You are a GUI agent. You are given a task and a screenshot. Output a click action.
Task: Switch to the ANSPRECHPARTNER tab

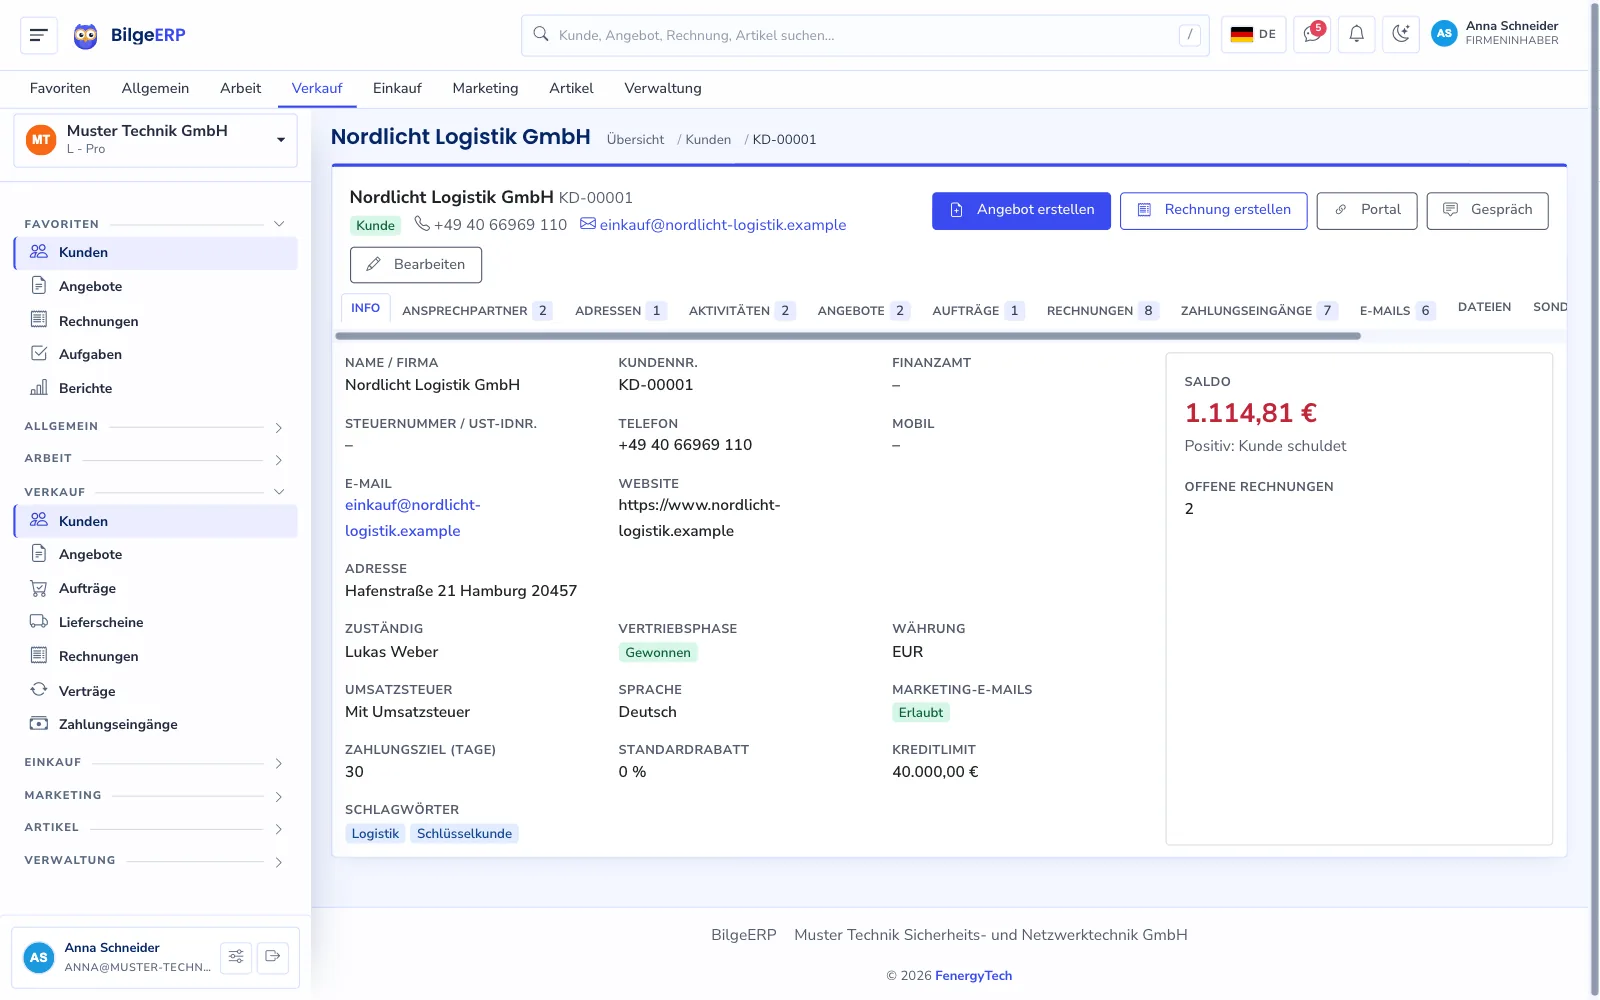(476, 310)
